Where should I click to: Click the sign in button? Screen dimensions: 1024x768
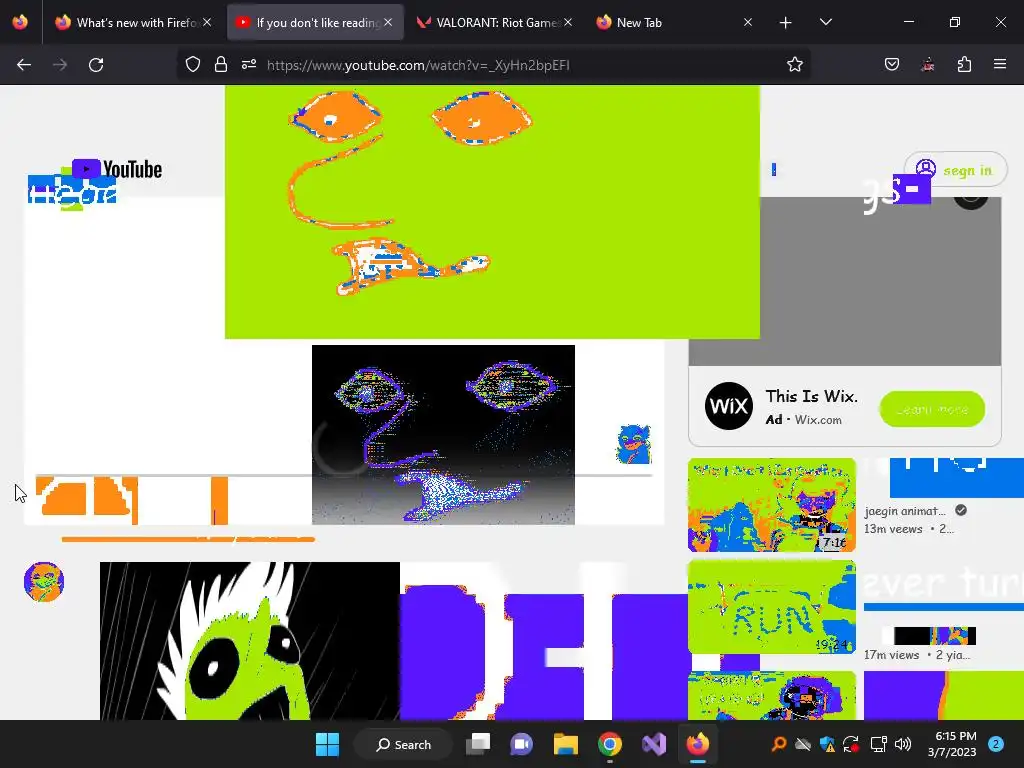coord(955,170)
